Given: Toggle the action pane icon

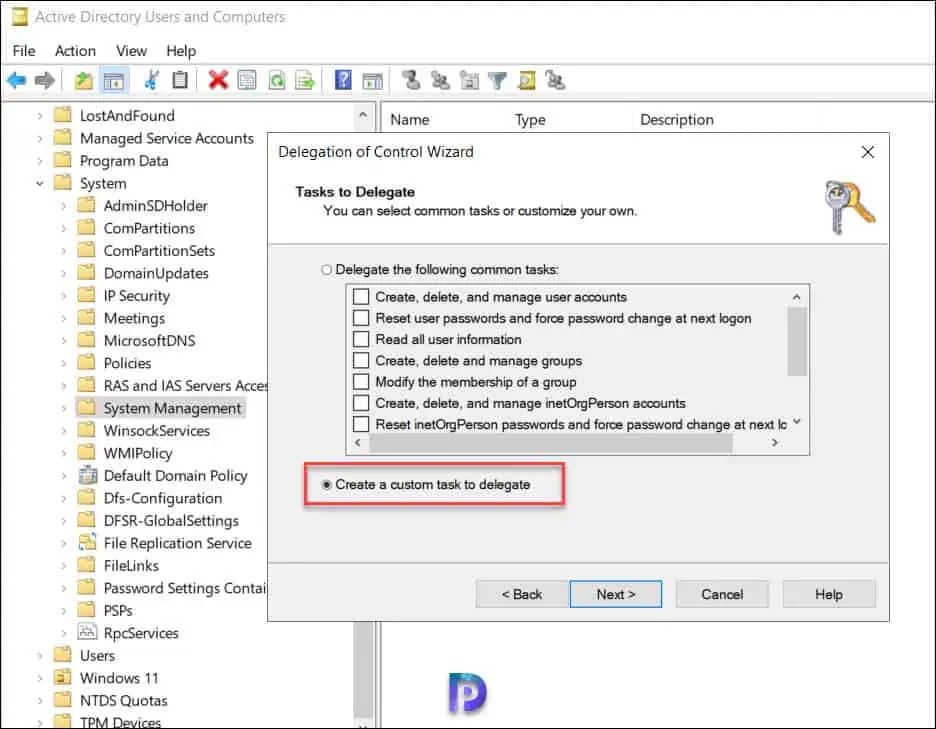Looking at the screenshot, I should 372,81.
